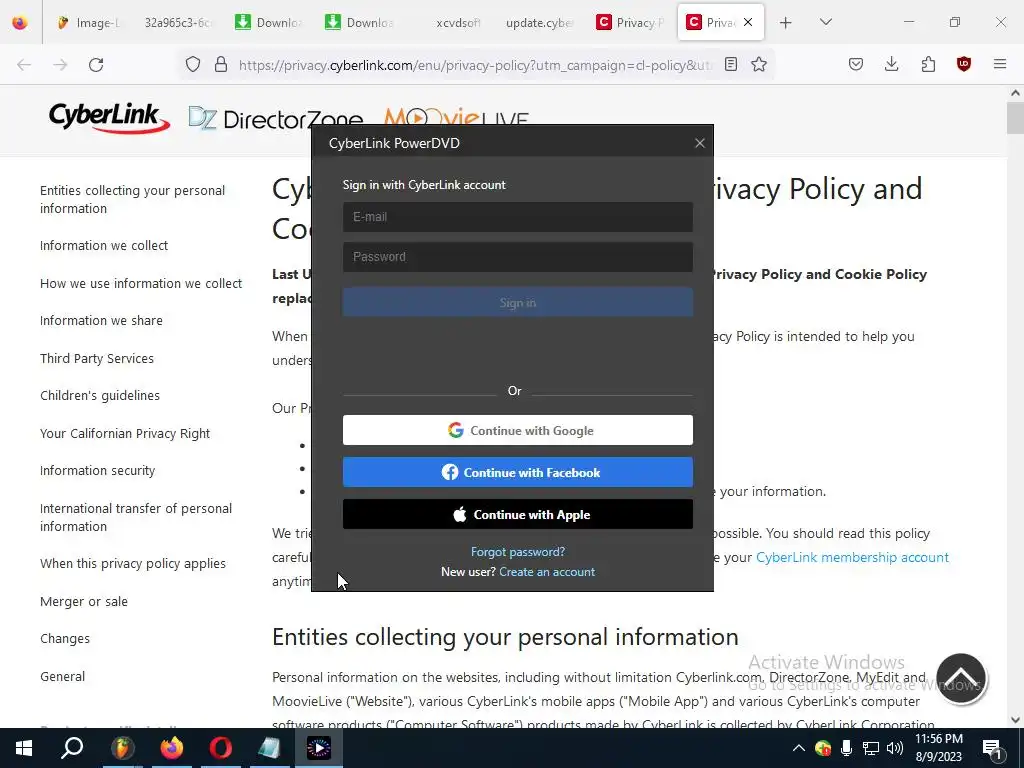The image size is (1024, 768).
Task: Focus the E-mail input field
Action: [x=517, y=217]
